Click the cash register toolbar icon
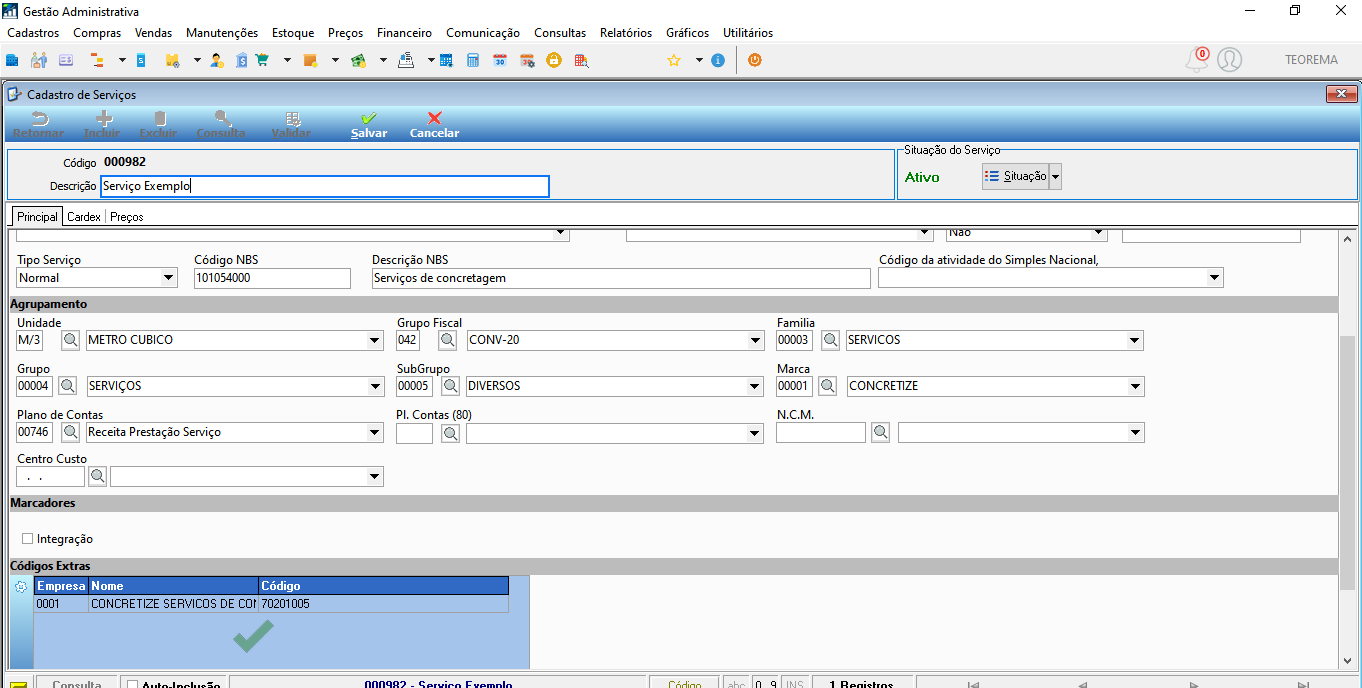The height and width of the screenshot is (688, 1362). [406, 60]
